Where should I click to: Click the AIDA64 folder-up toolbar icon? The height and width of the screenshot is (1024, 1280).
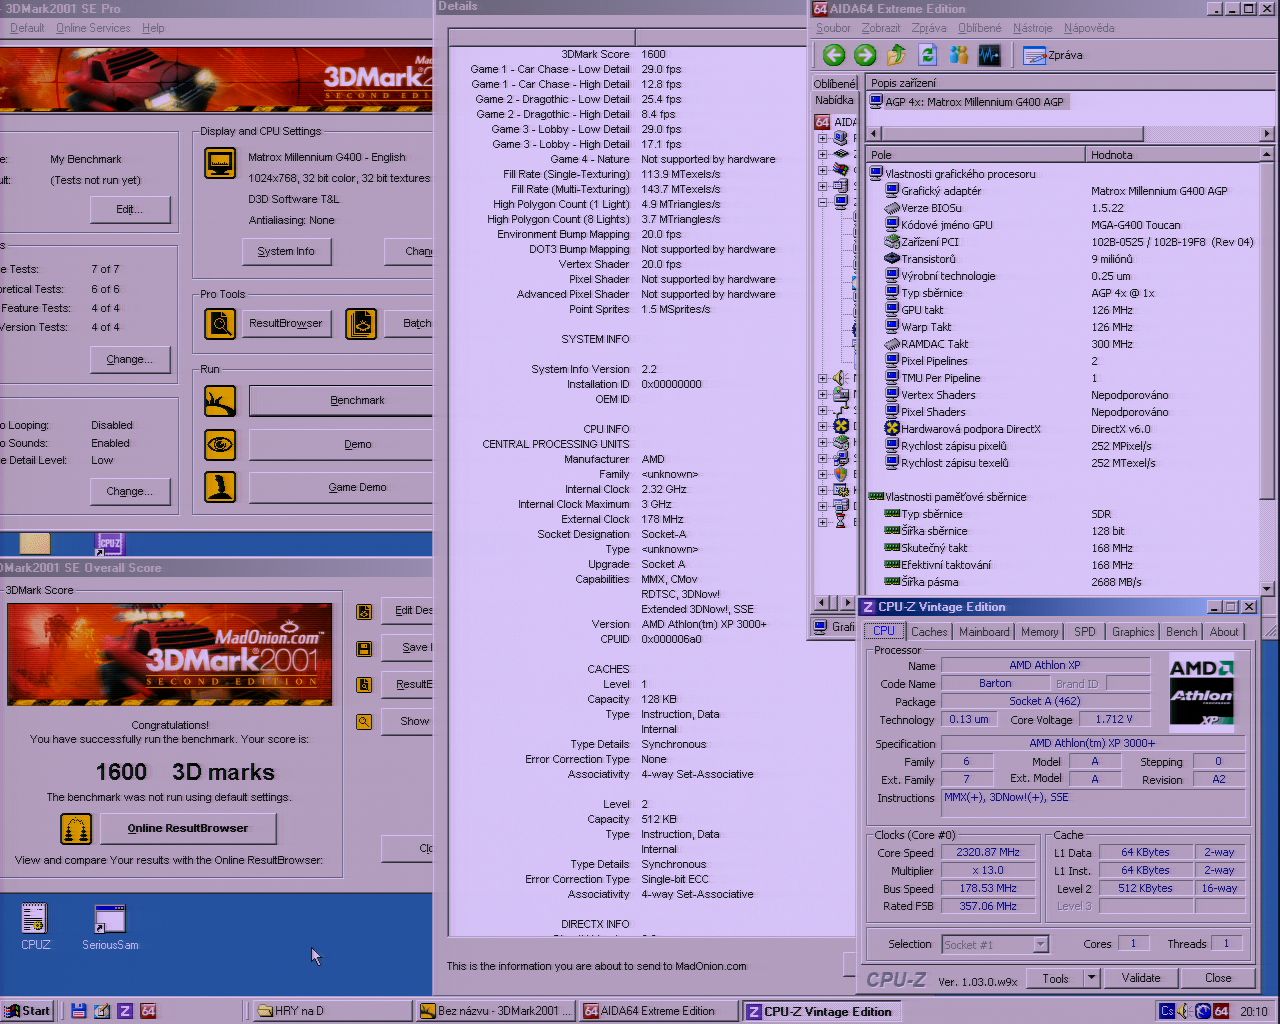897,55
